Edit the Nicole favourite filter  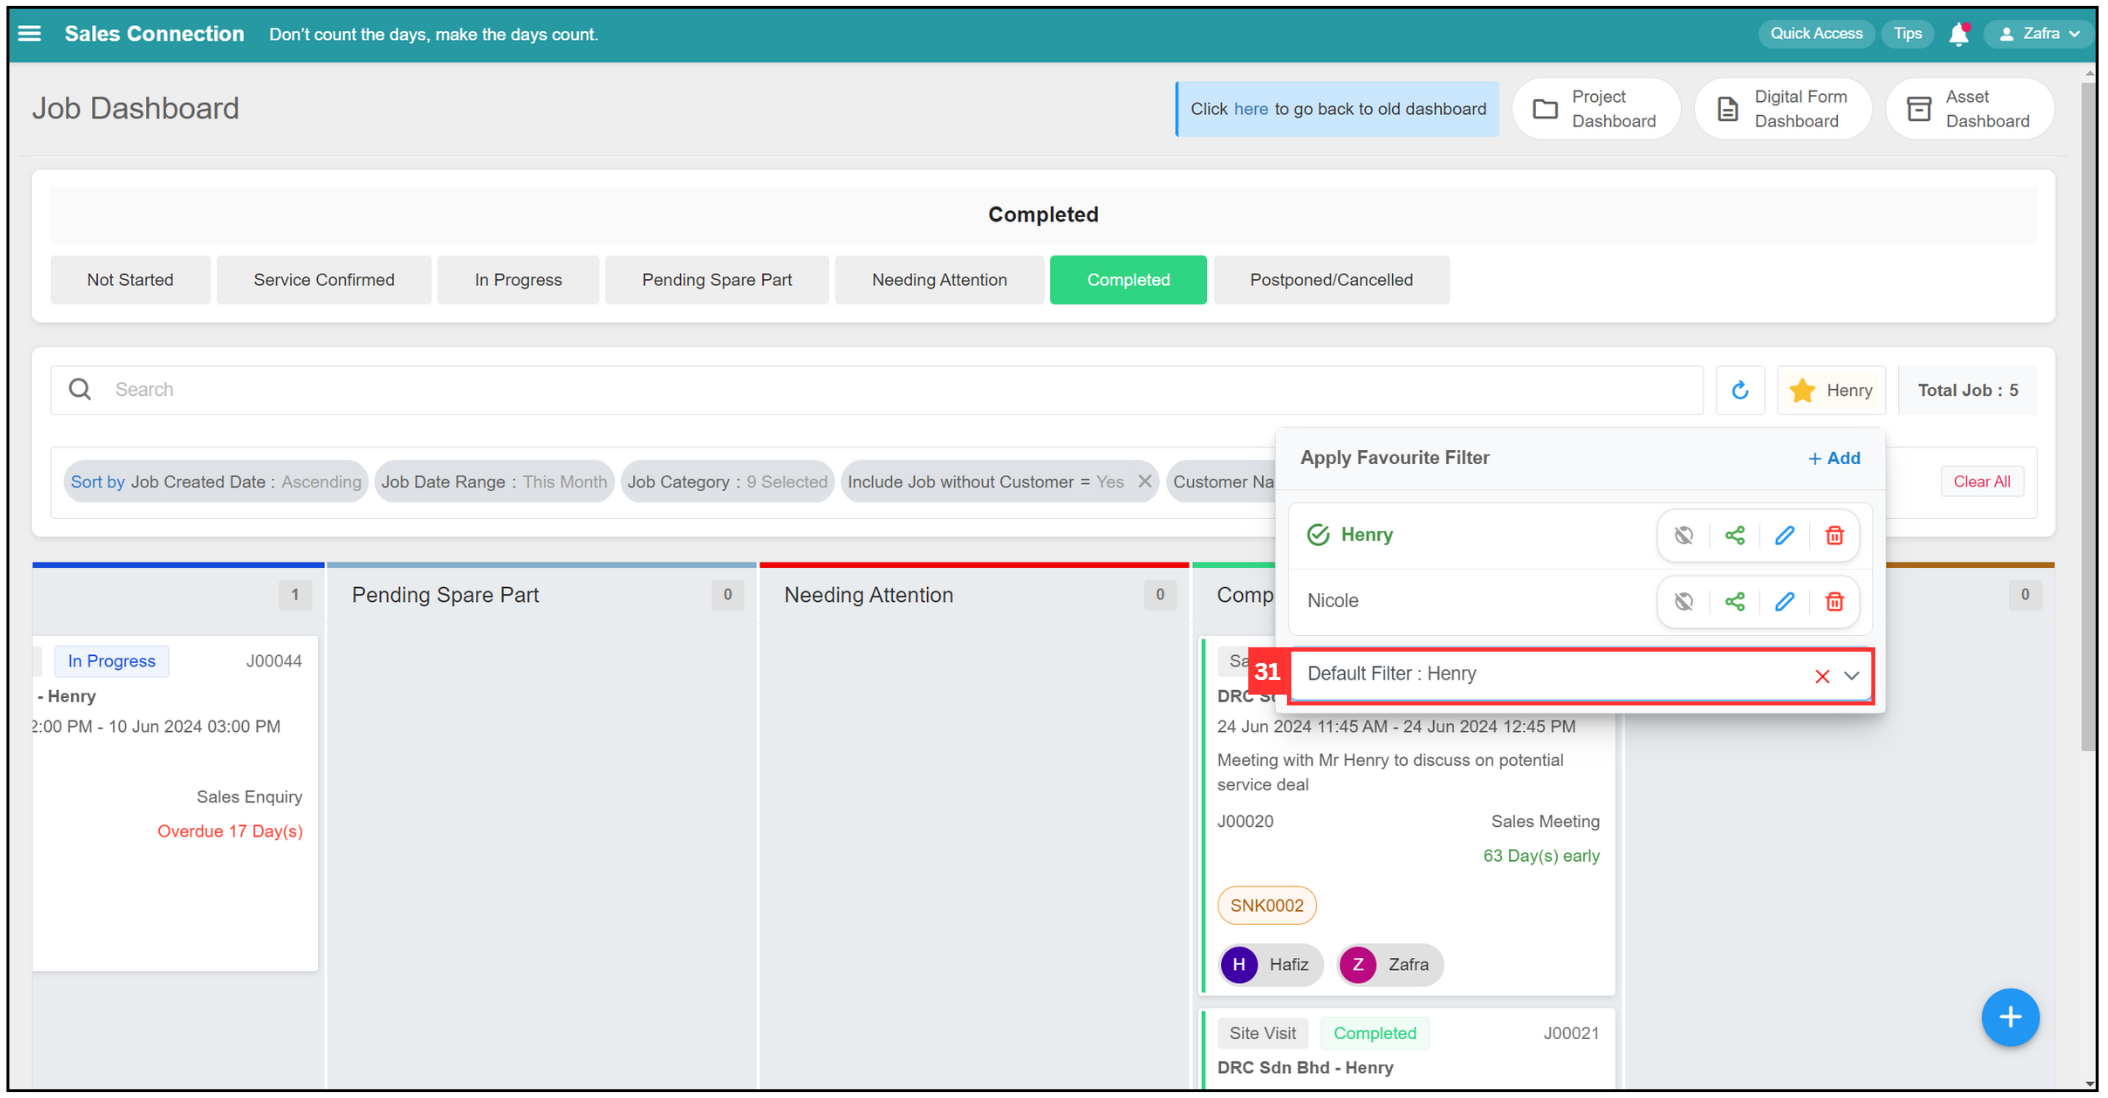(x=1785, y=601)
